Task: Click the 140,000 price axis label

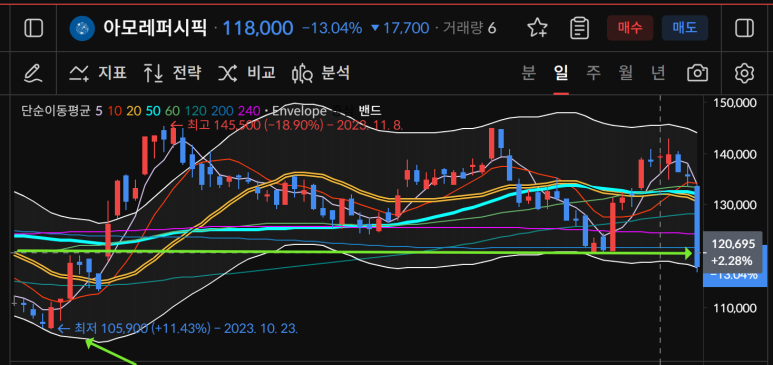Action: pyautogui.click(x=734, y=154)
